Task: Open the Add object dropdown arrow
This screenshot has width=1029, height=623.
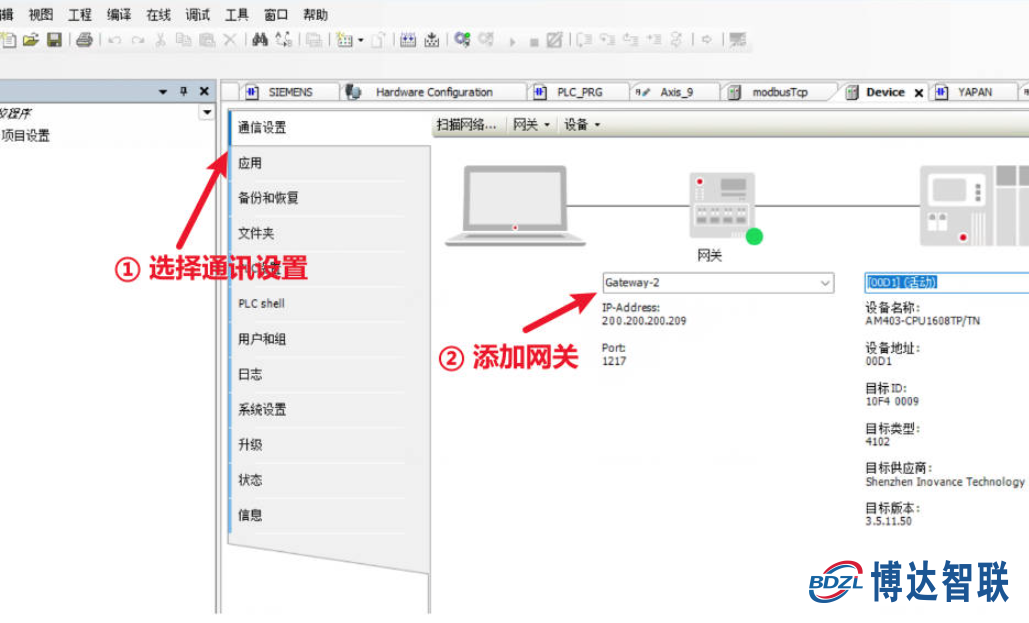Action: tap(361, 41)
